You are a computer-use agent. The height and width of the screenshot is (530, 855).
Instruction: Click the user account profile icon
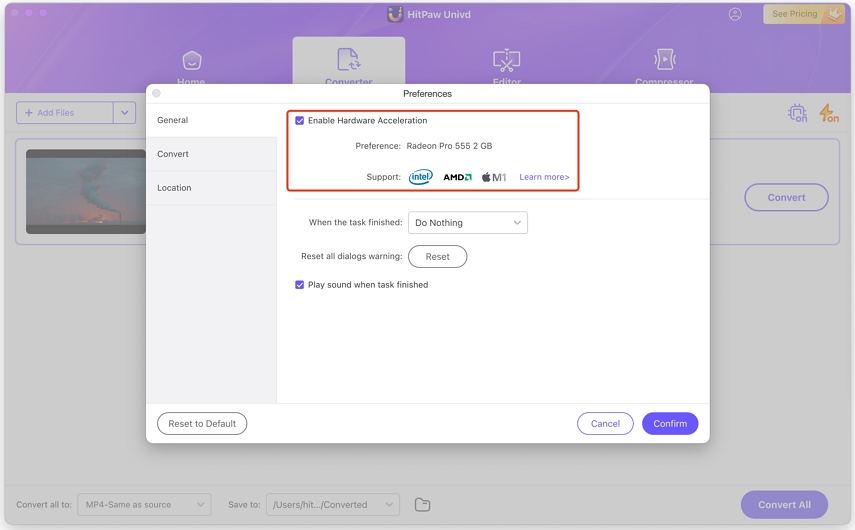pos(735,14)
